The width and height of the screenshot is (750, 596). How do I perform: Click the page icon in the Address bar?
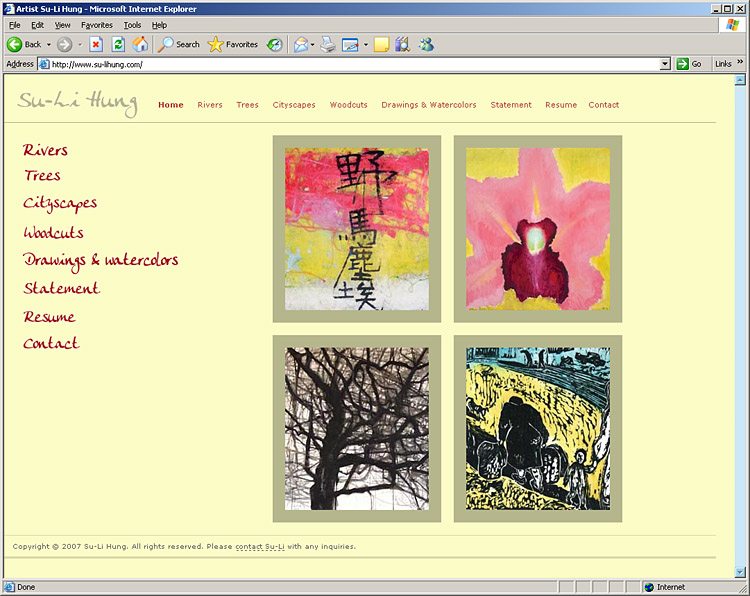click(x=44, y=64)
